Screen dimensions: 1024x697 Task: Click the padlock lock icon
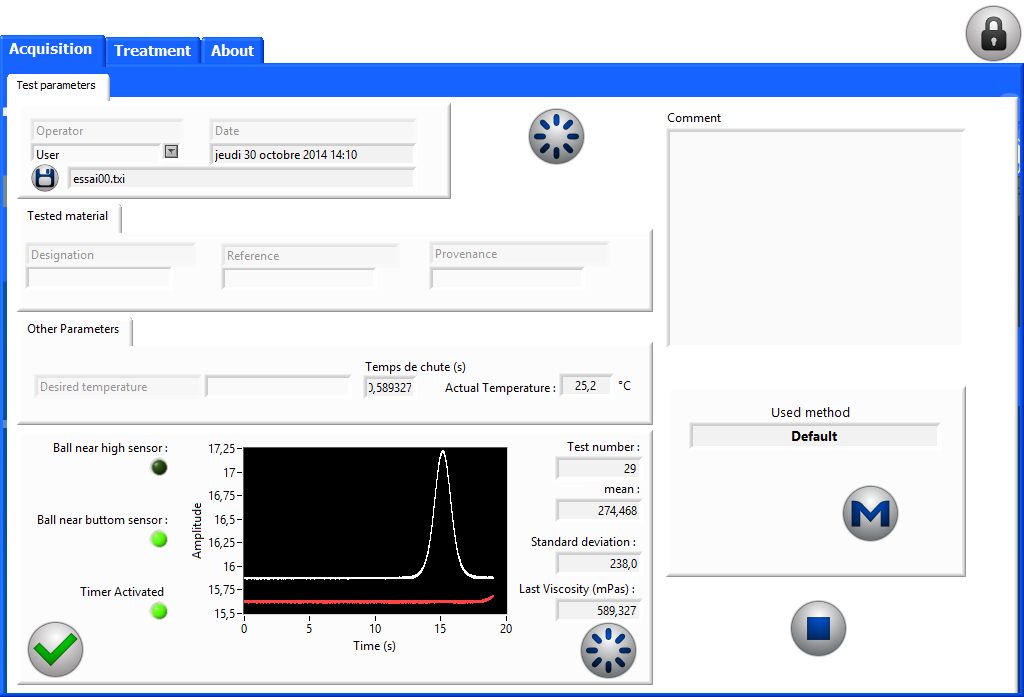pos(991,33)
